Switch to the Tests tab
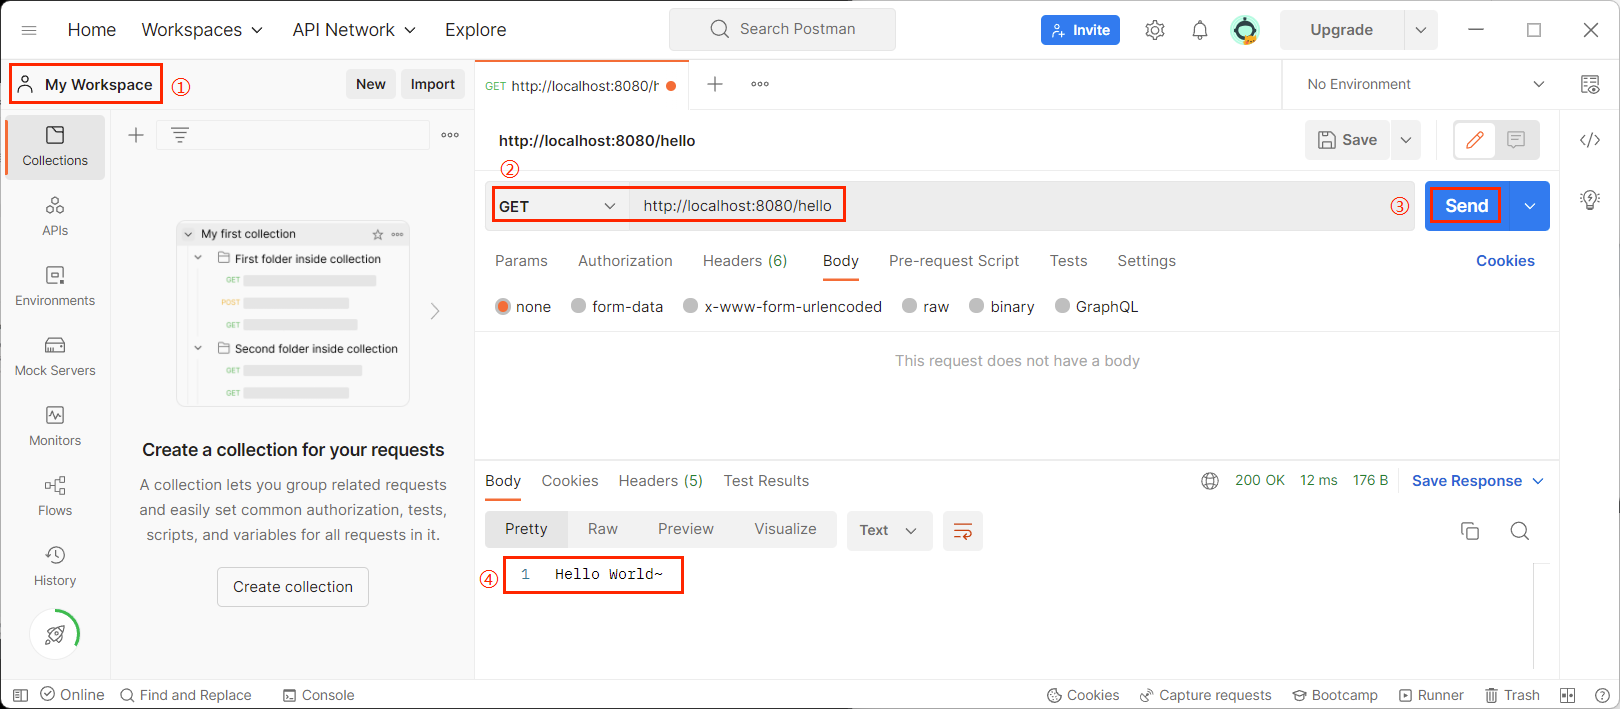 point(1068,261)
